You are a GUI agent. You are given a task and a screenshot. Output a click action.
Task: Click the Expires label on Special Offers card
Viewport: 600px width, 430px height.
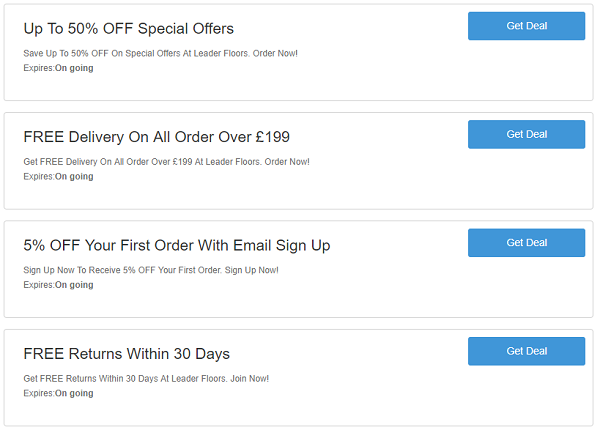tap(58, 68)
